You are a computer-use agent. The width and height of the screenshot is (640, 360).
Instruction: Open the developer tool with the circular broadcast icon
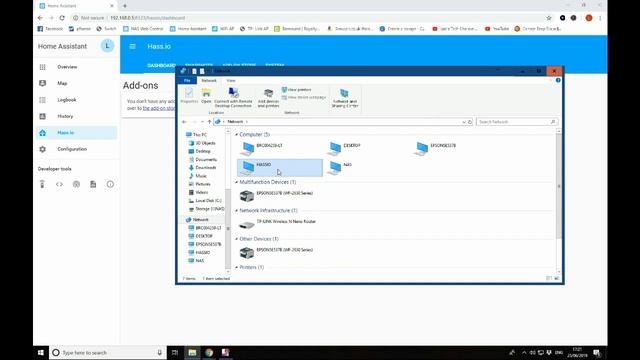click(x=76, y=184)
